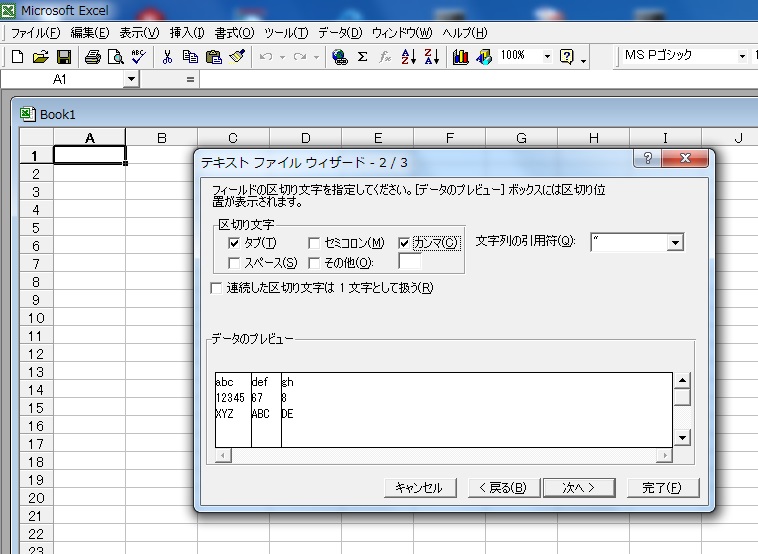Open the 文字列の引用符 dropdown

click(675, 242)
